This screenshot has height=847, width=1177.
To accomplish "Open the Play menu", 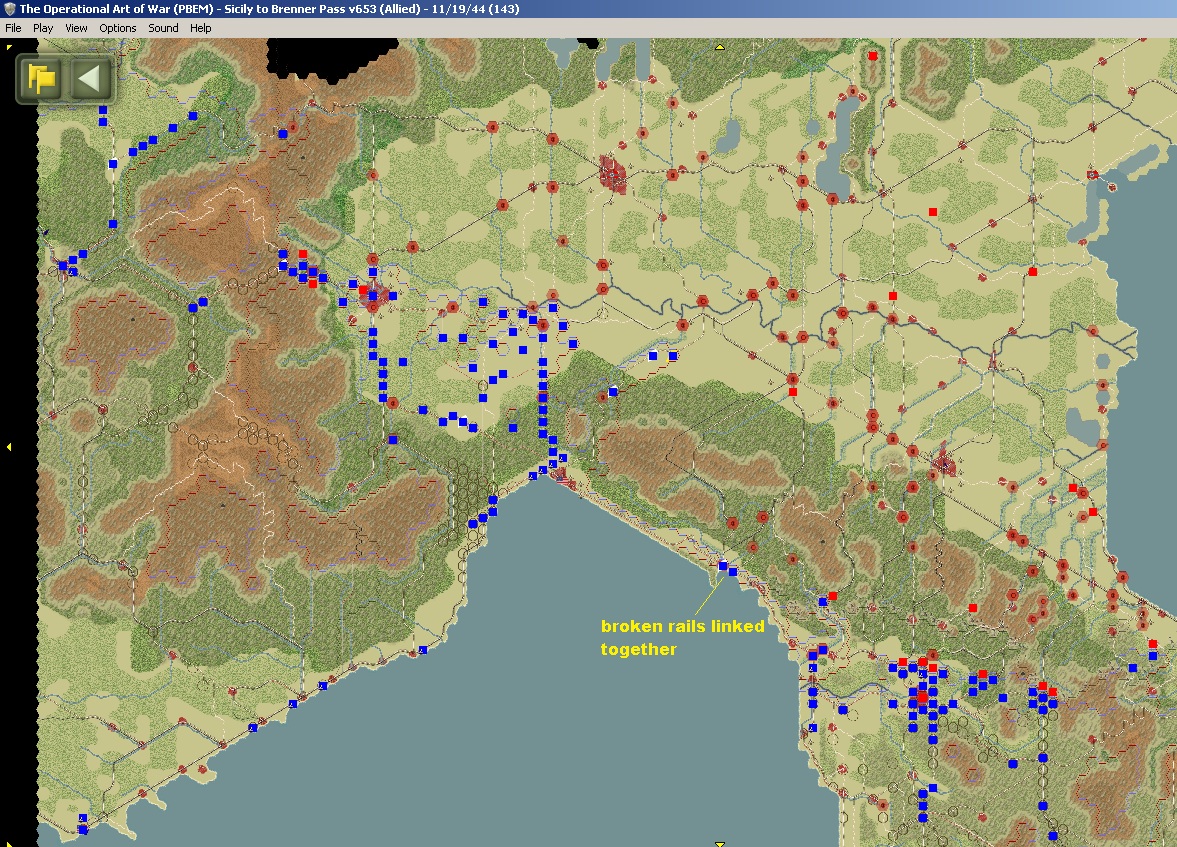I will coord(43,28).
